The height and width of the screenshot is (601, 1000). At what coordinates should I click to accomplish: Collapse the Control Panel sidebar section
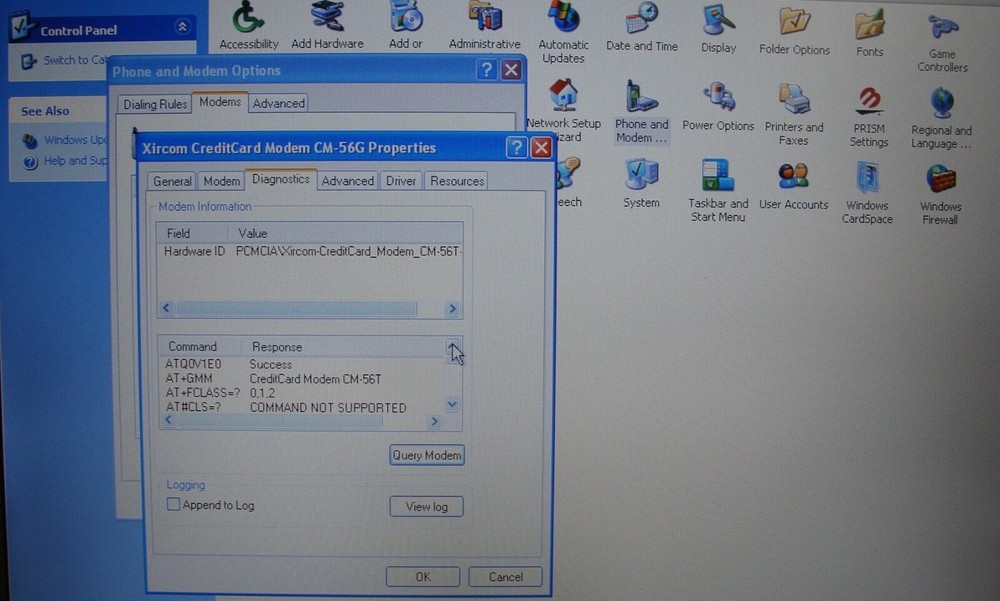[x=182, y=27]
